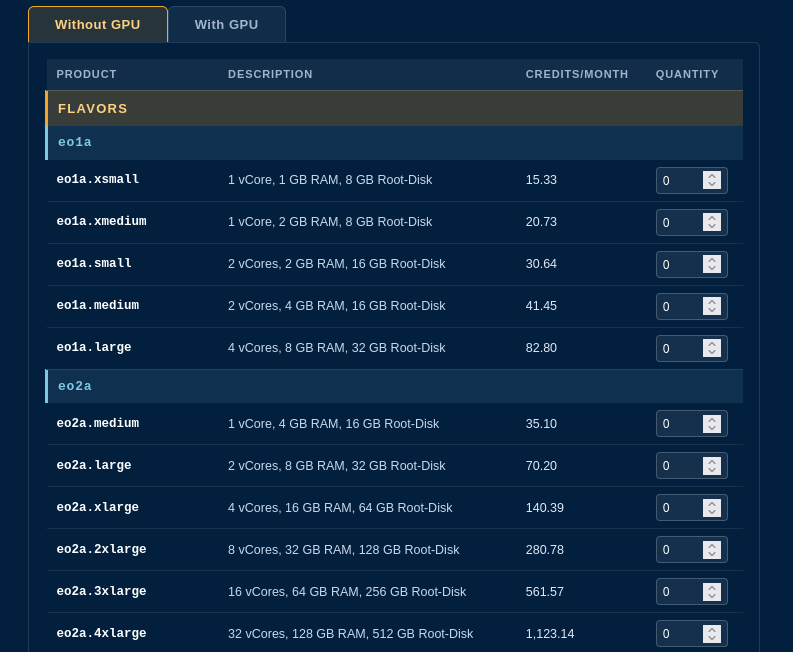Click the QUANTITY column header
The width and height of the screenshot is (793, 652).
[687, 74]
